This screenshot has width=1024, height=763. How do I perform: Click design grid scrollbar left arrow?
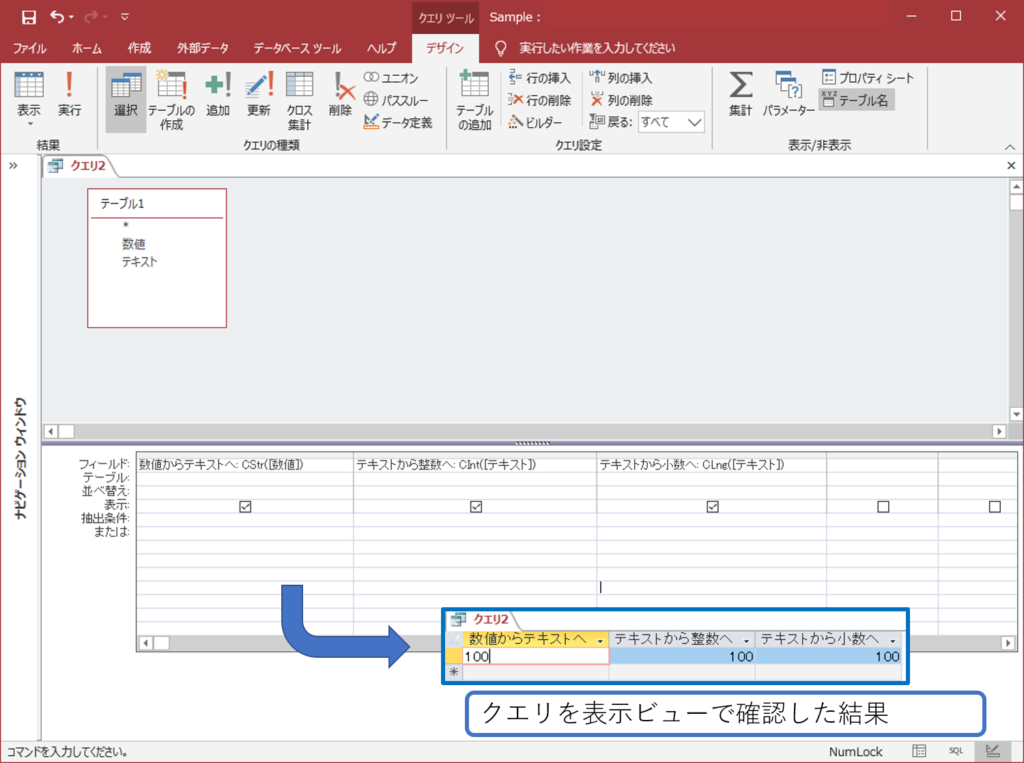click(x=146, y=643)
